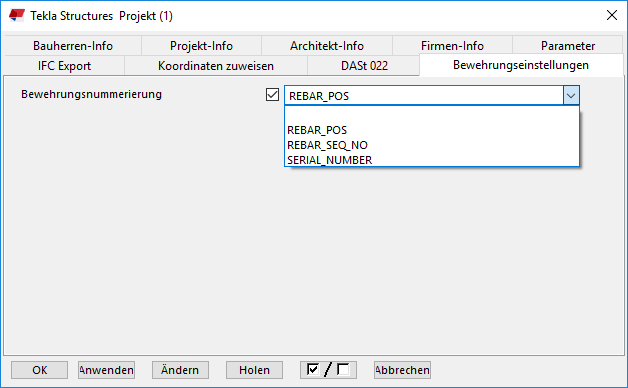Switch to the Bauherren-Info tab
The width and height of the screenshot is (628, 388).
click(x=73, y=46)
